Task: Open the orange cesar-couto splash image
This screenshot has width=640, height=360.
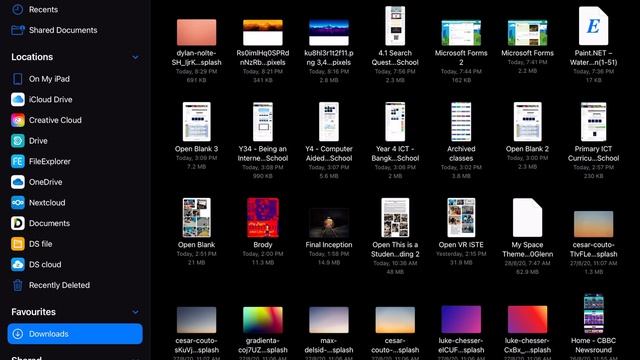Action: tap(395, 320)
